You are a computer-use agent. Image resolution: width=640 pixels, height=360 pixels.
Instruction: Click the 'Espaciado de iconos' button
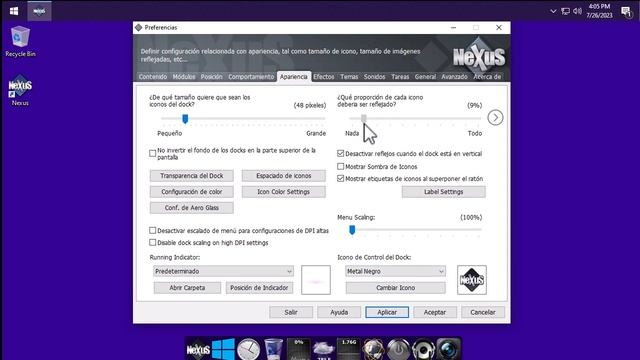[x=284, y=176]
